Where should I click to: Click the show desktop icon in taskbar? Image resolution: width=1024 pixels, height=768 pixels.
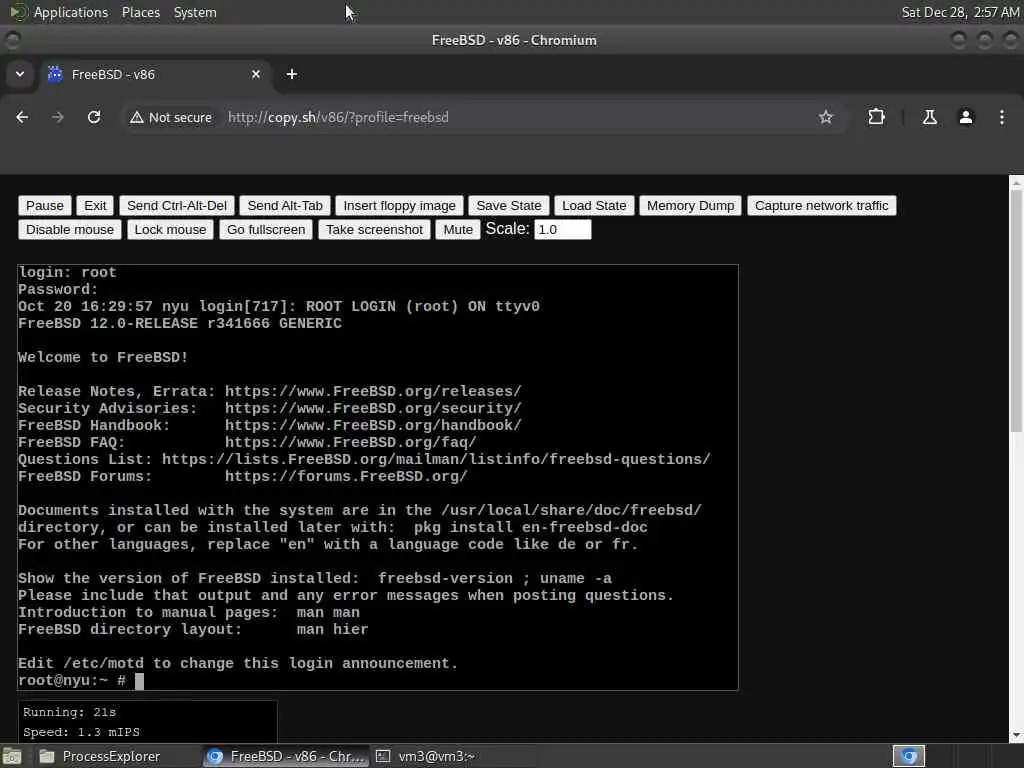12,756
